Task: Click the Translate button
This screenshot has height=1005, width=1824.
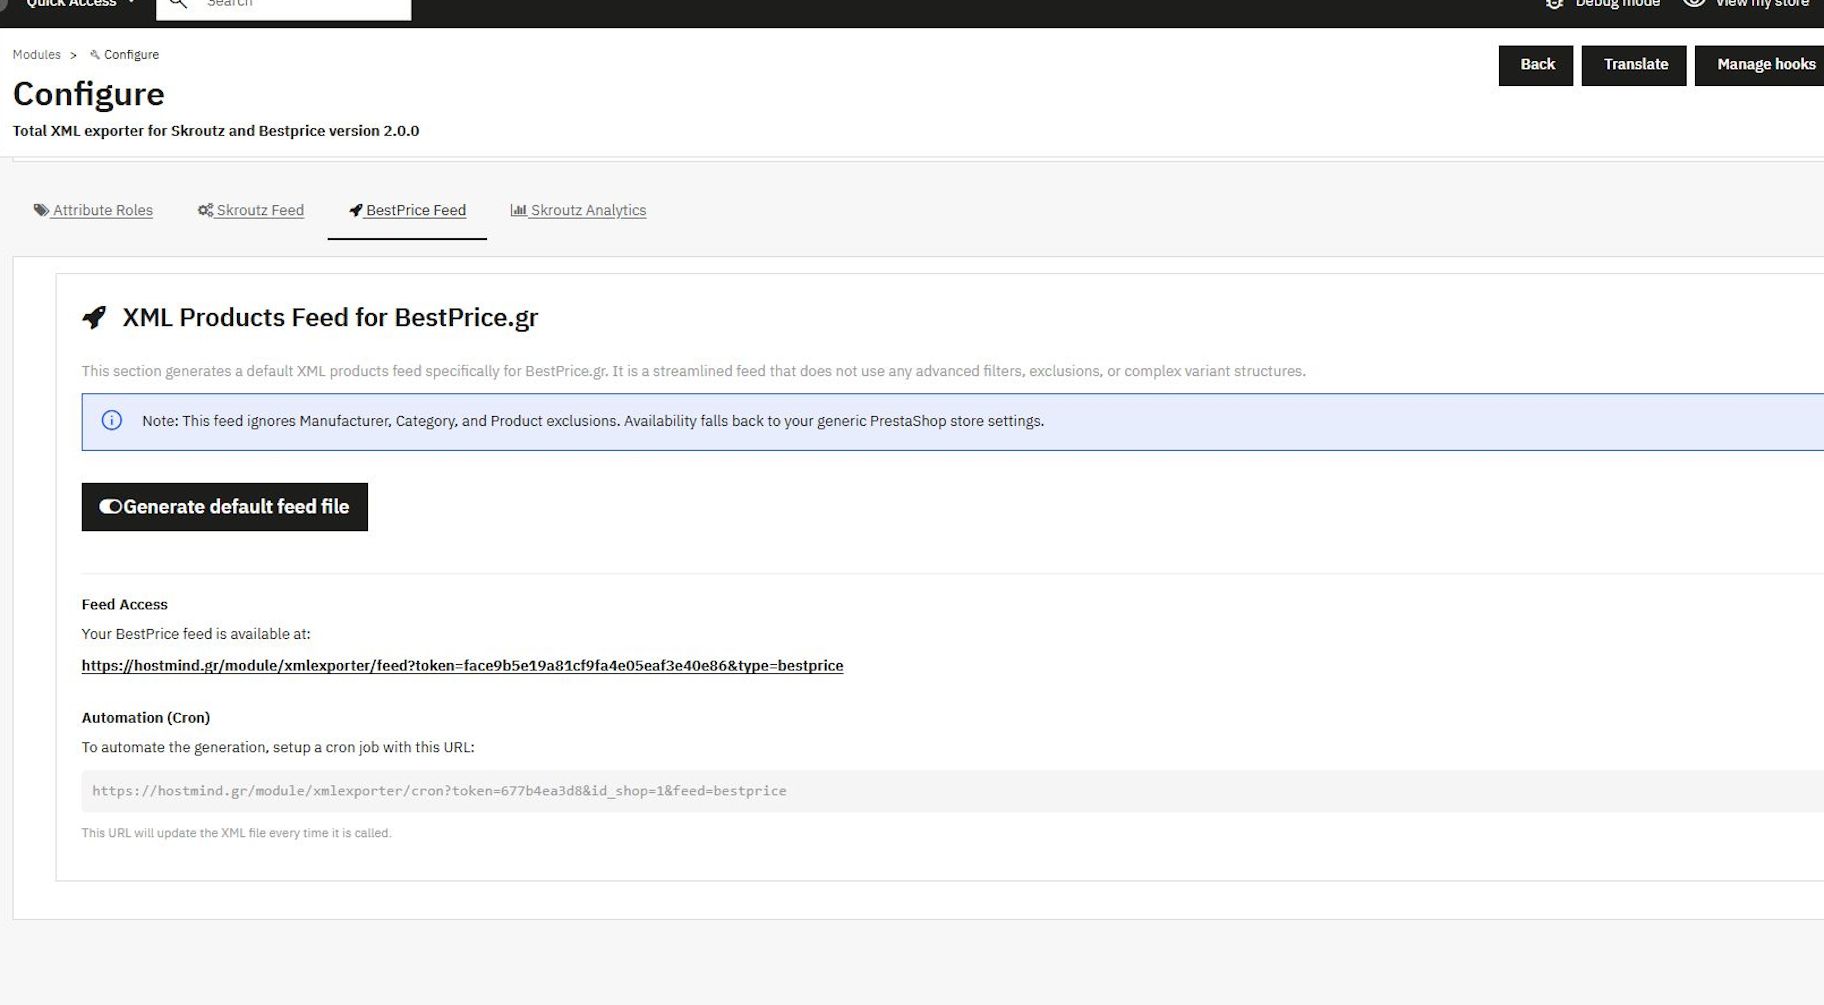Action: [x=1634, y=65]
